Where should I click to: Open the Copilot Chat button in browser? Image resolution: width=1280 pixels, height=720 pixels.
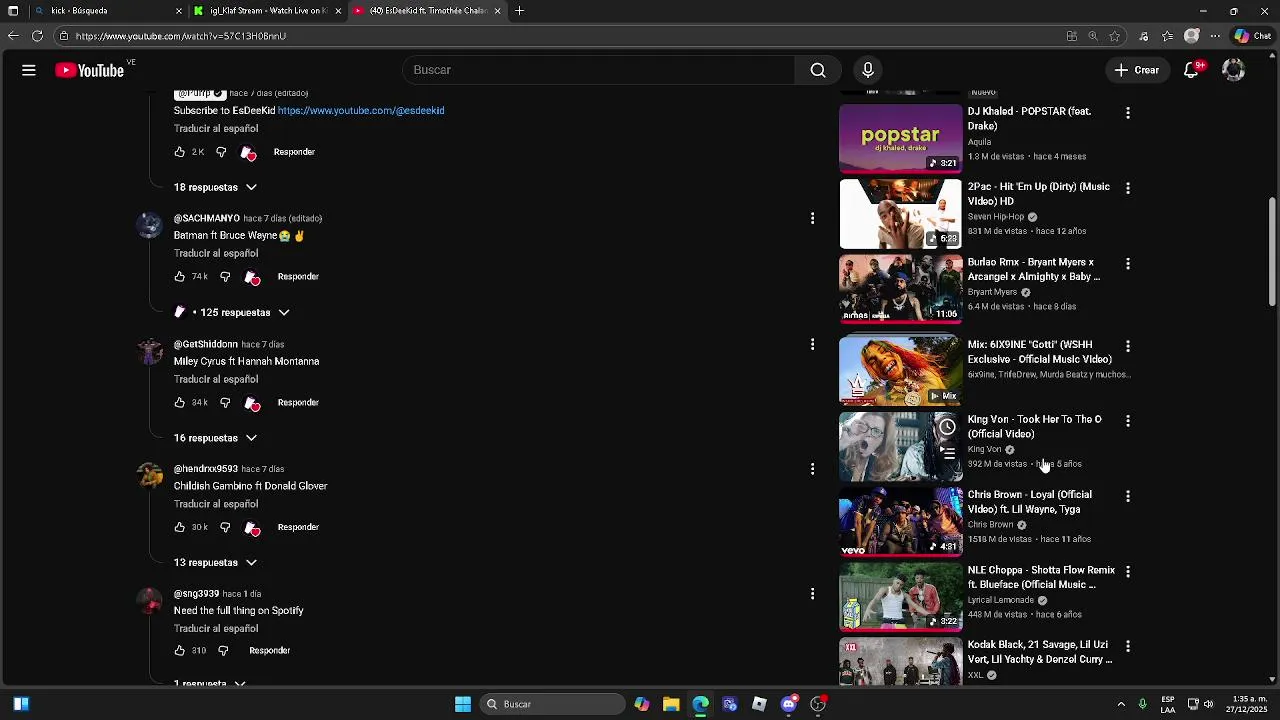(1252, 36)
